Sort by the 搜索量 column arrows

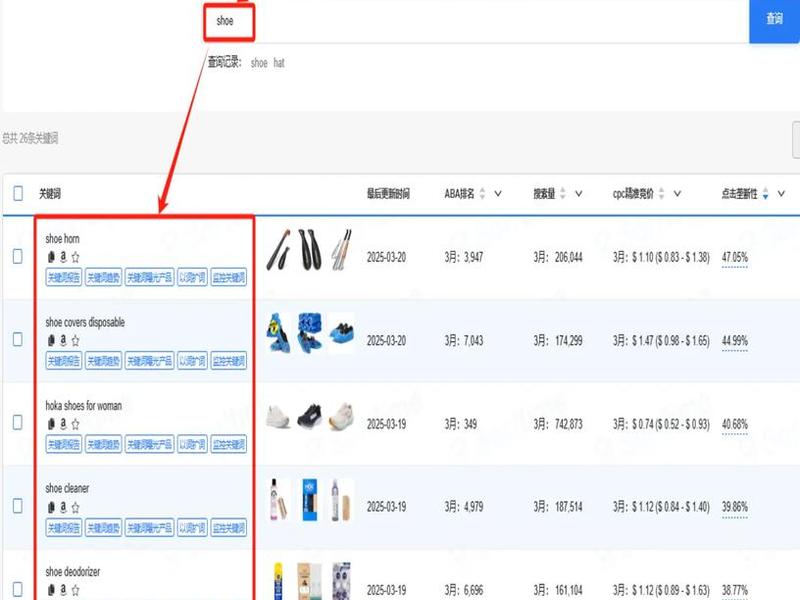click(x=563, y=194)
